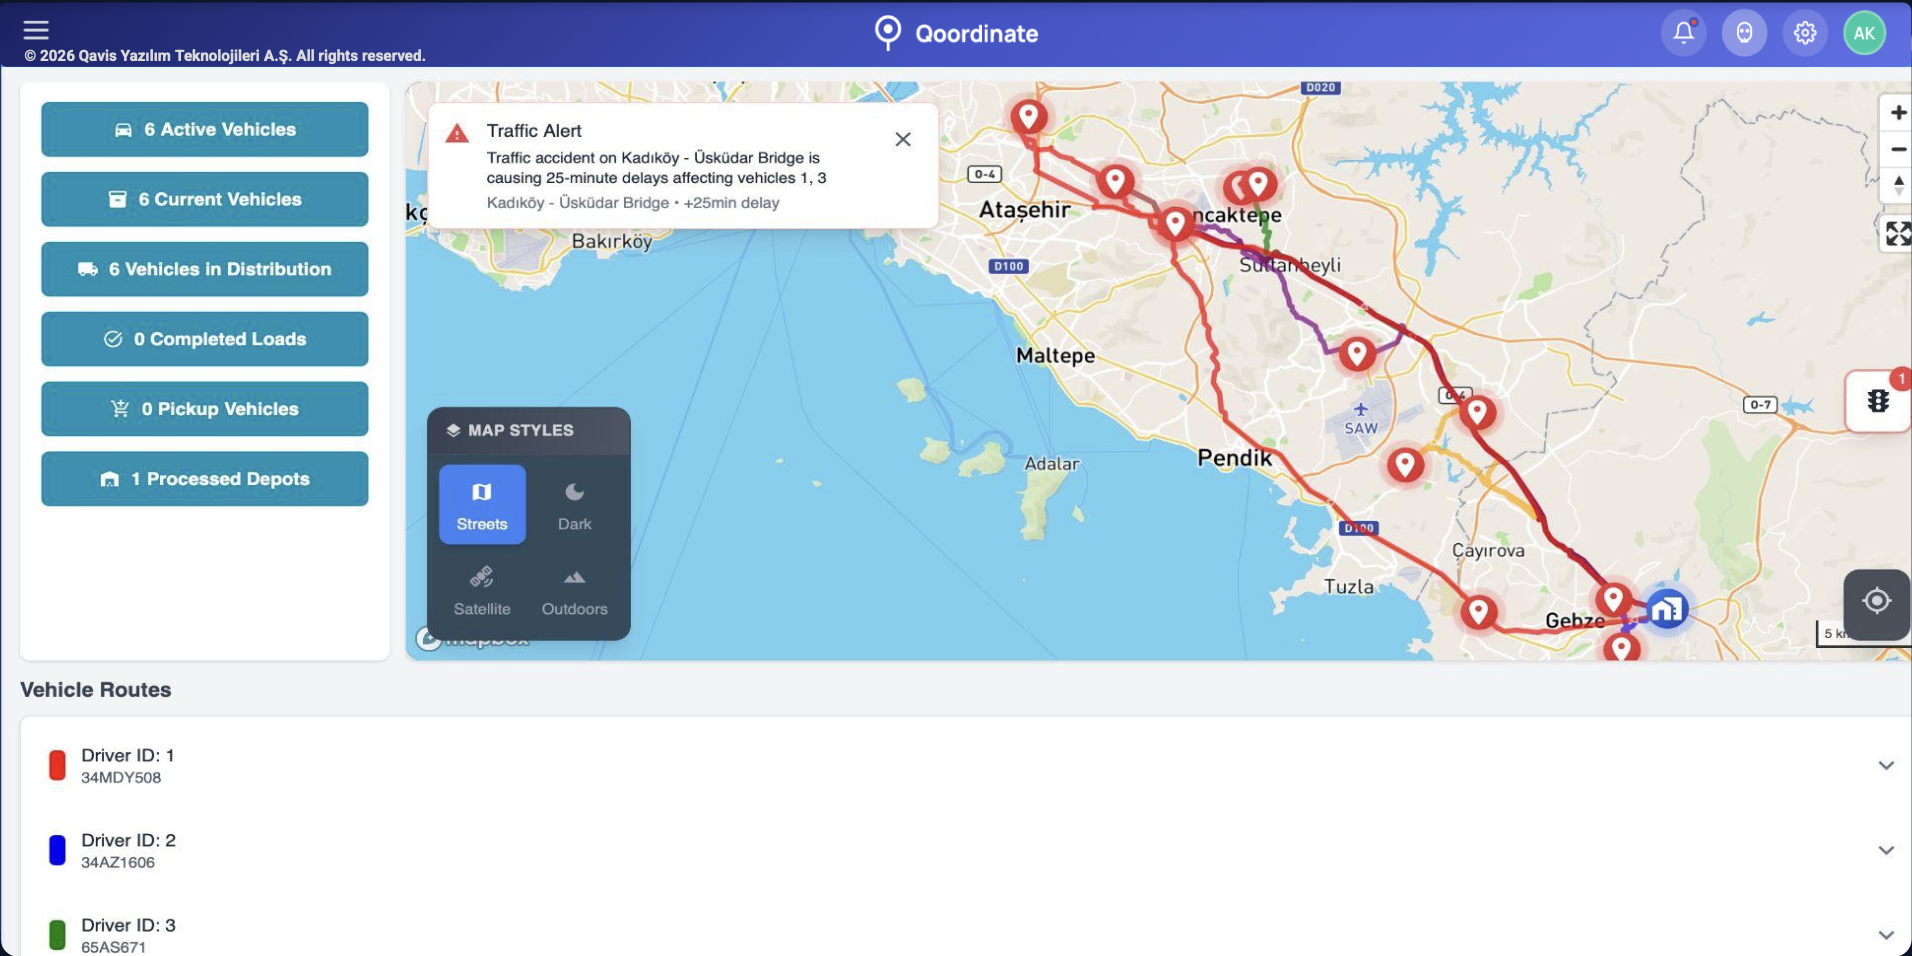The width and height of the screenshot is (1912, 956).
Task: Click the 1 Processed Depots button
Action: point(205,479)
